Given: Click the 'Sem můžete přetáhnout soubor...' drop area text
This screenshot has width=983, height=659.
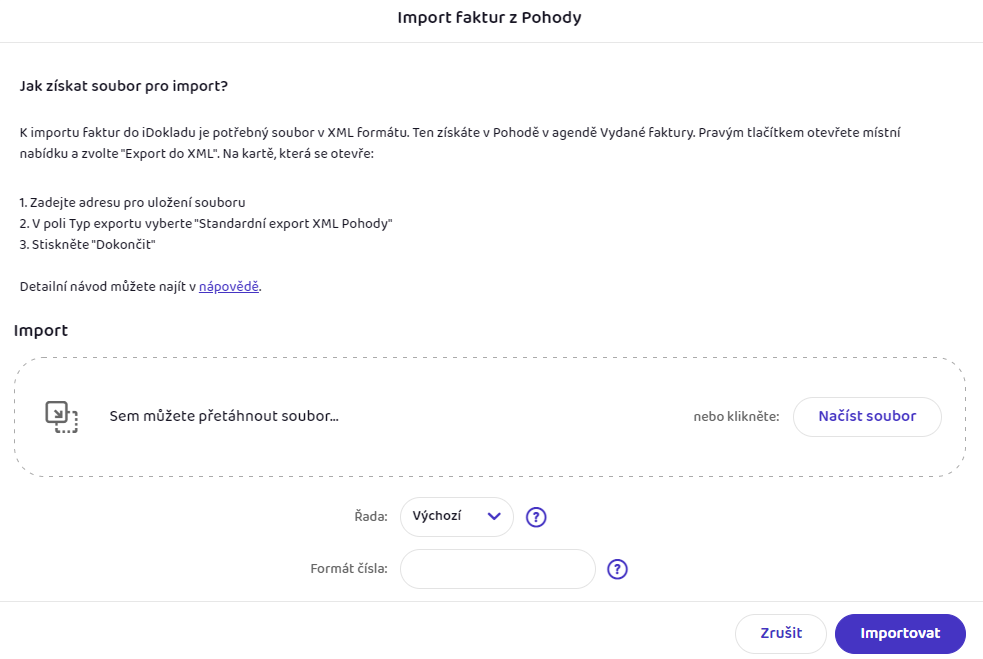Looking at the screenshot, I should (224, 416).
